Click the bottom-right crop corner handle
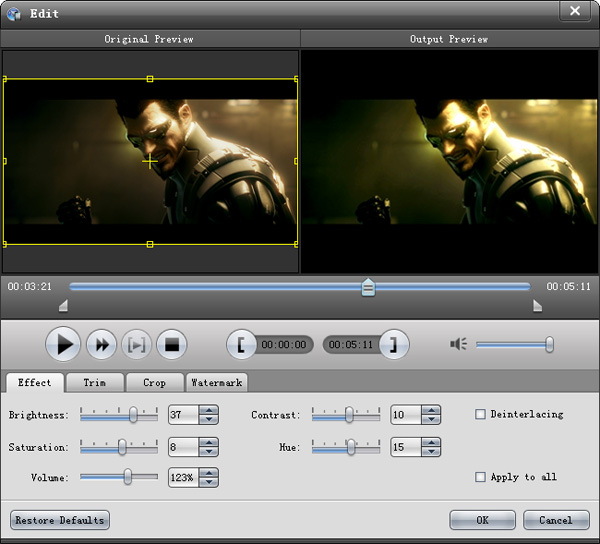Screen dimensions: 600x544 pos(296,244)
